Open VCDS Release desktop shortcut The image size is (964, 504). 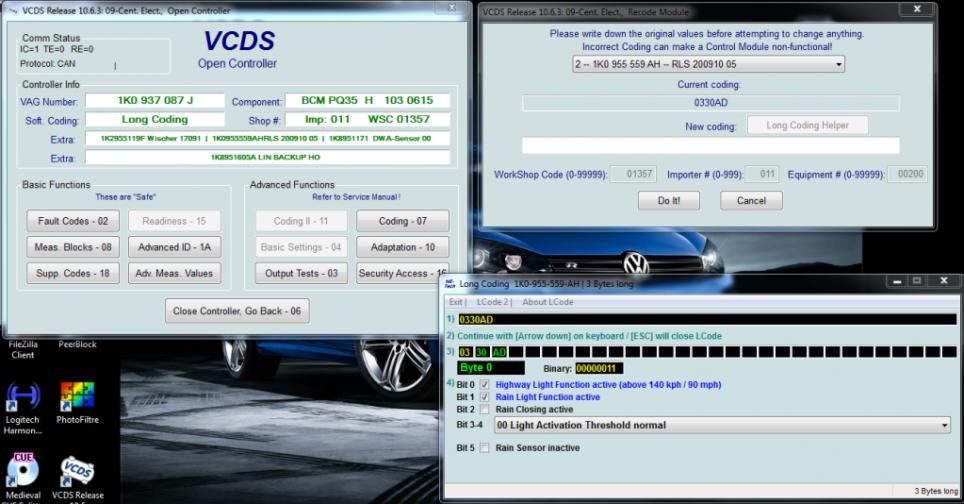(x=77, y=479)
